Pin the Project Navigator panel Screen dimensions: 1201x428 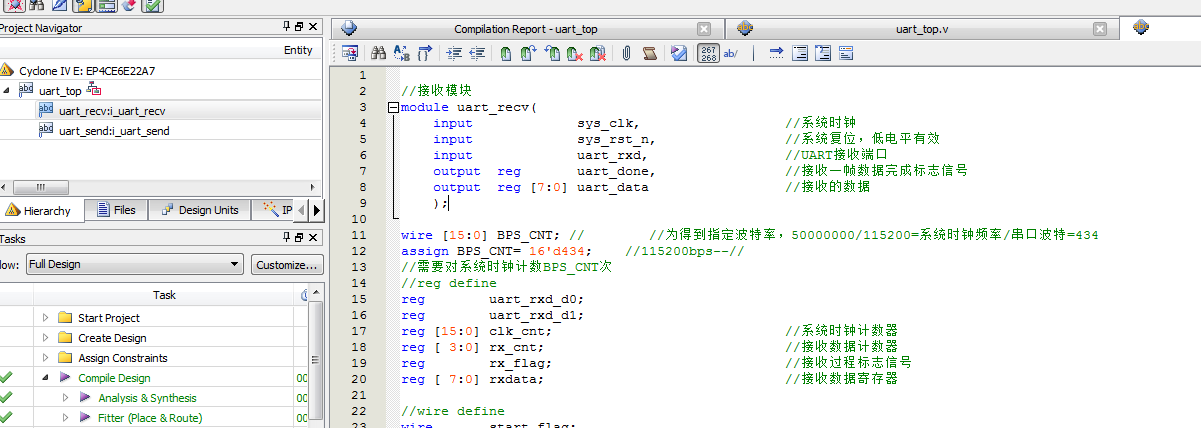coord(287,26)
